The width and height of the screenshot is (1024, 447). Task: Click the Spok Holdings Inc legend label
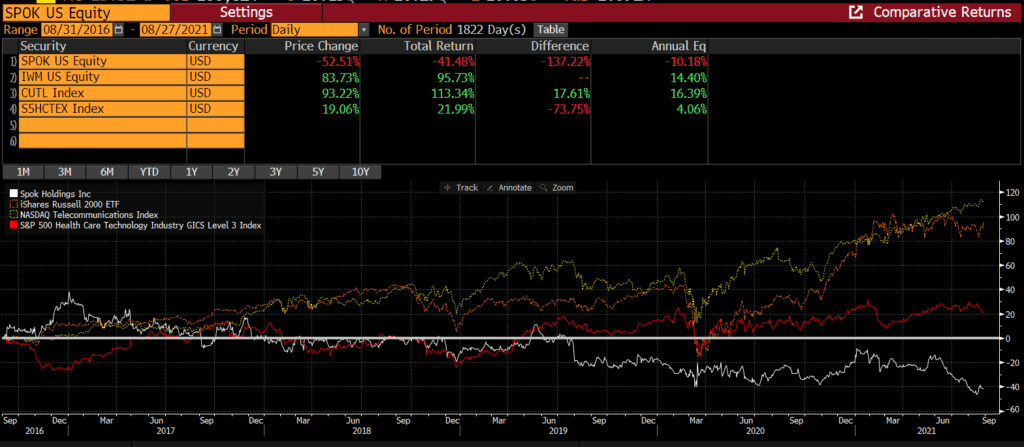tap(56, 194)
